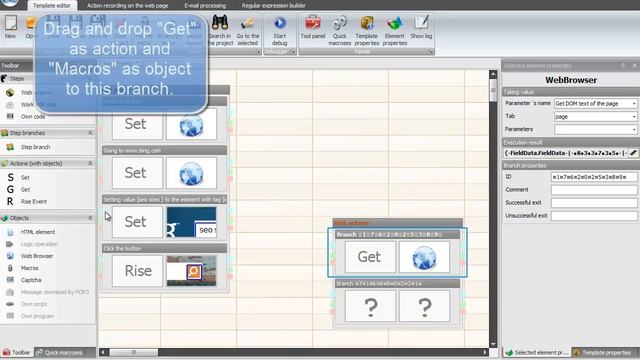Start debug with the play icon
Image resolution: width=640 pixels, height=360 pixels.
pyautogui.click(x=280, y=23)
